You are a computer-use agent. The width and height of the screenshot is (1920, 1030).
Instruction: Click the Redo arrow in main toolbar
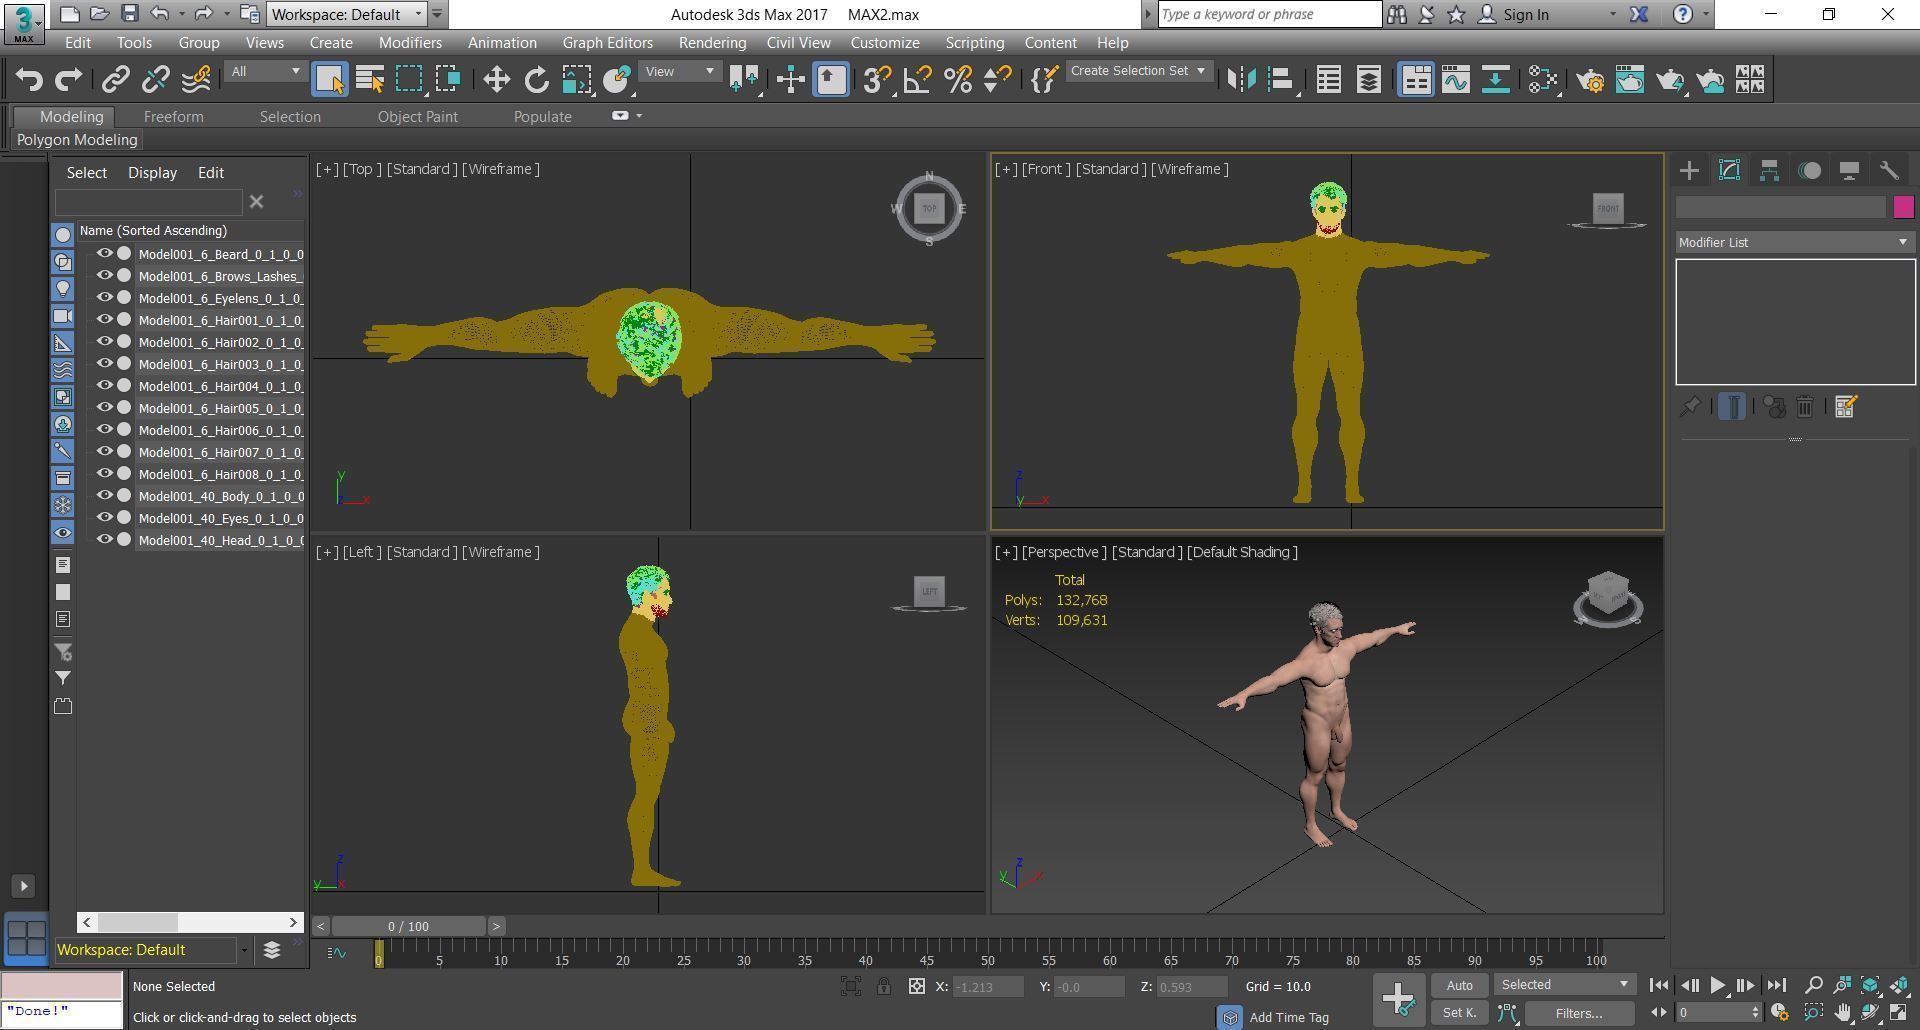[68, 80]
